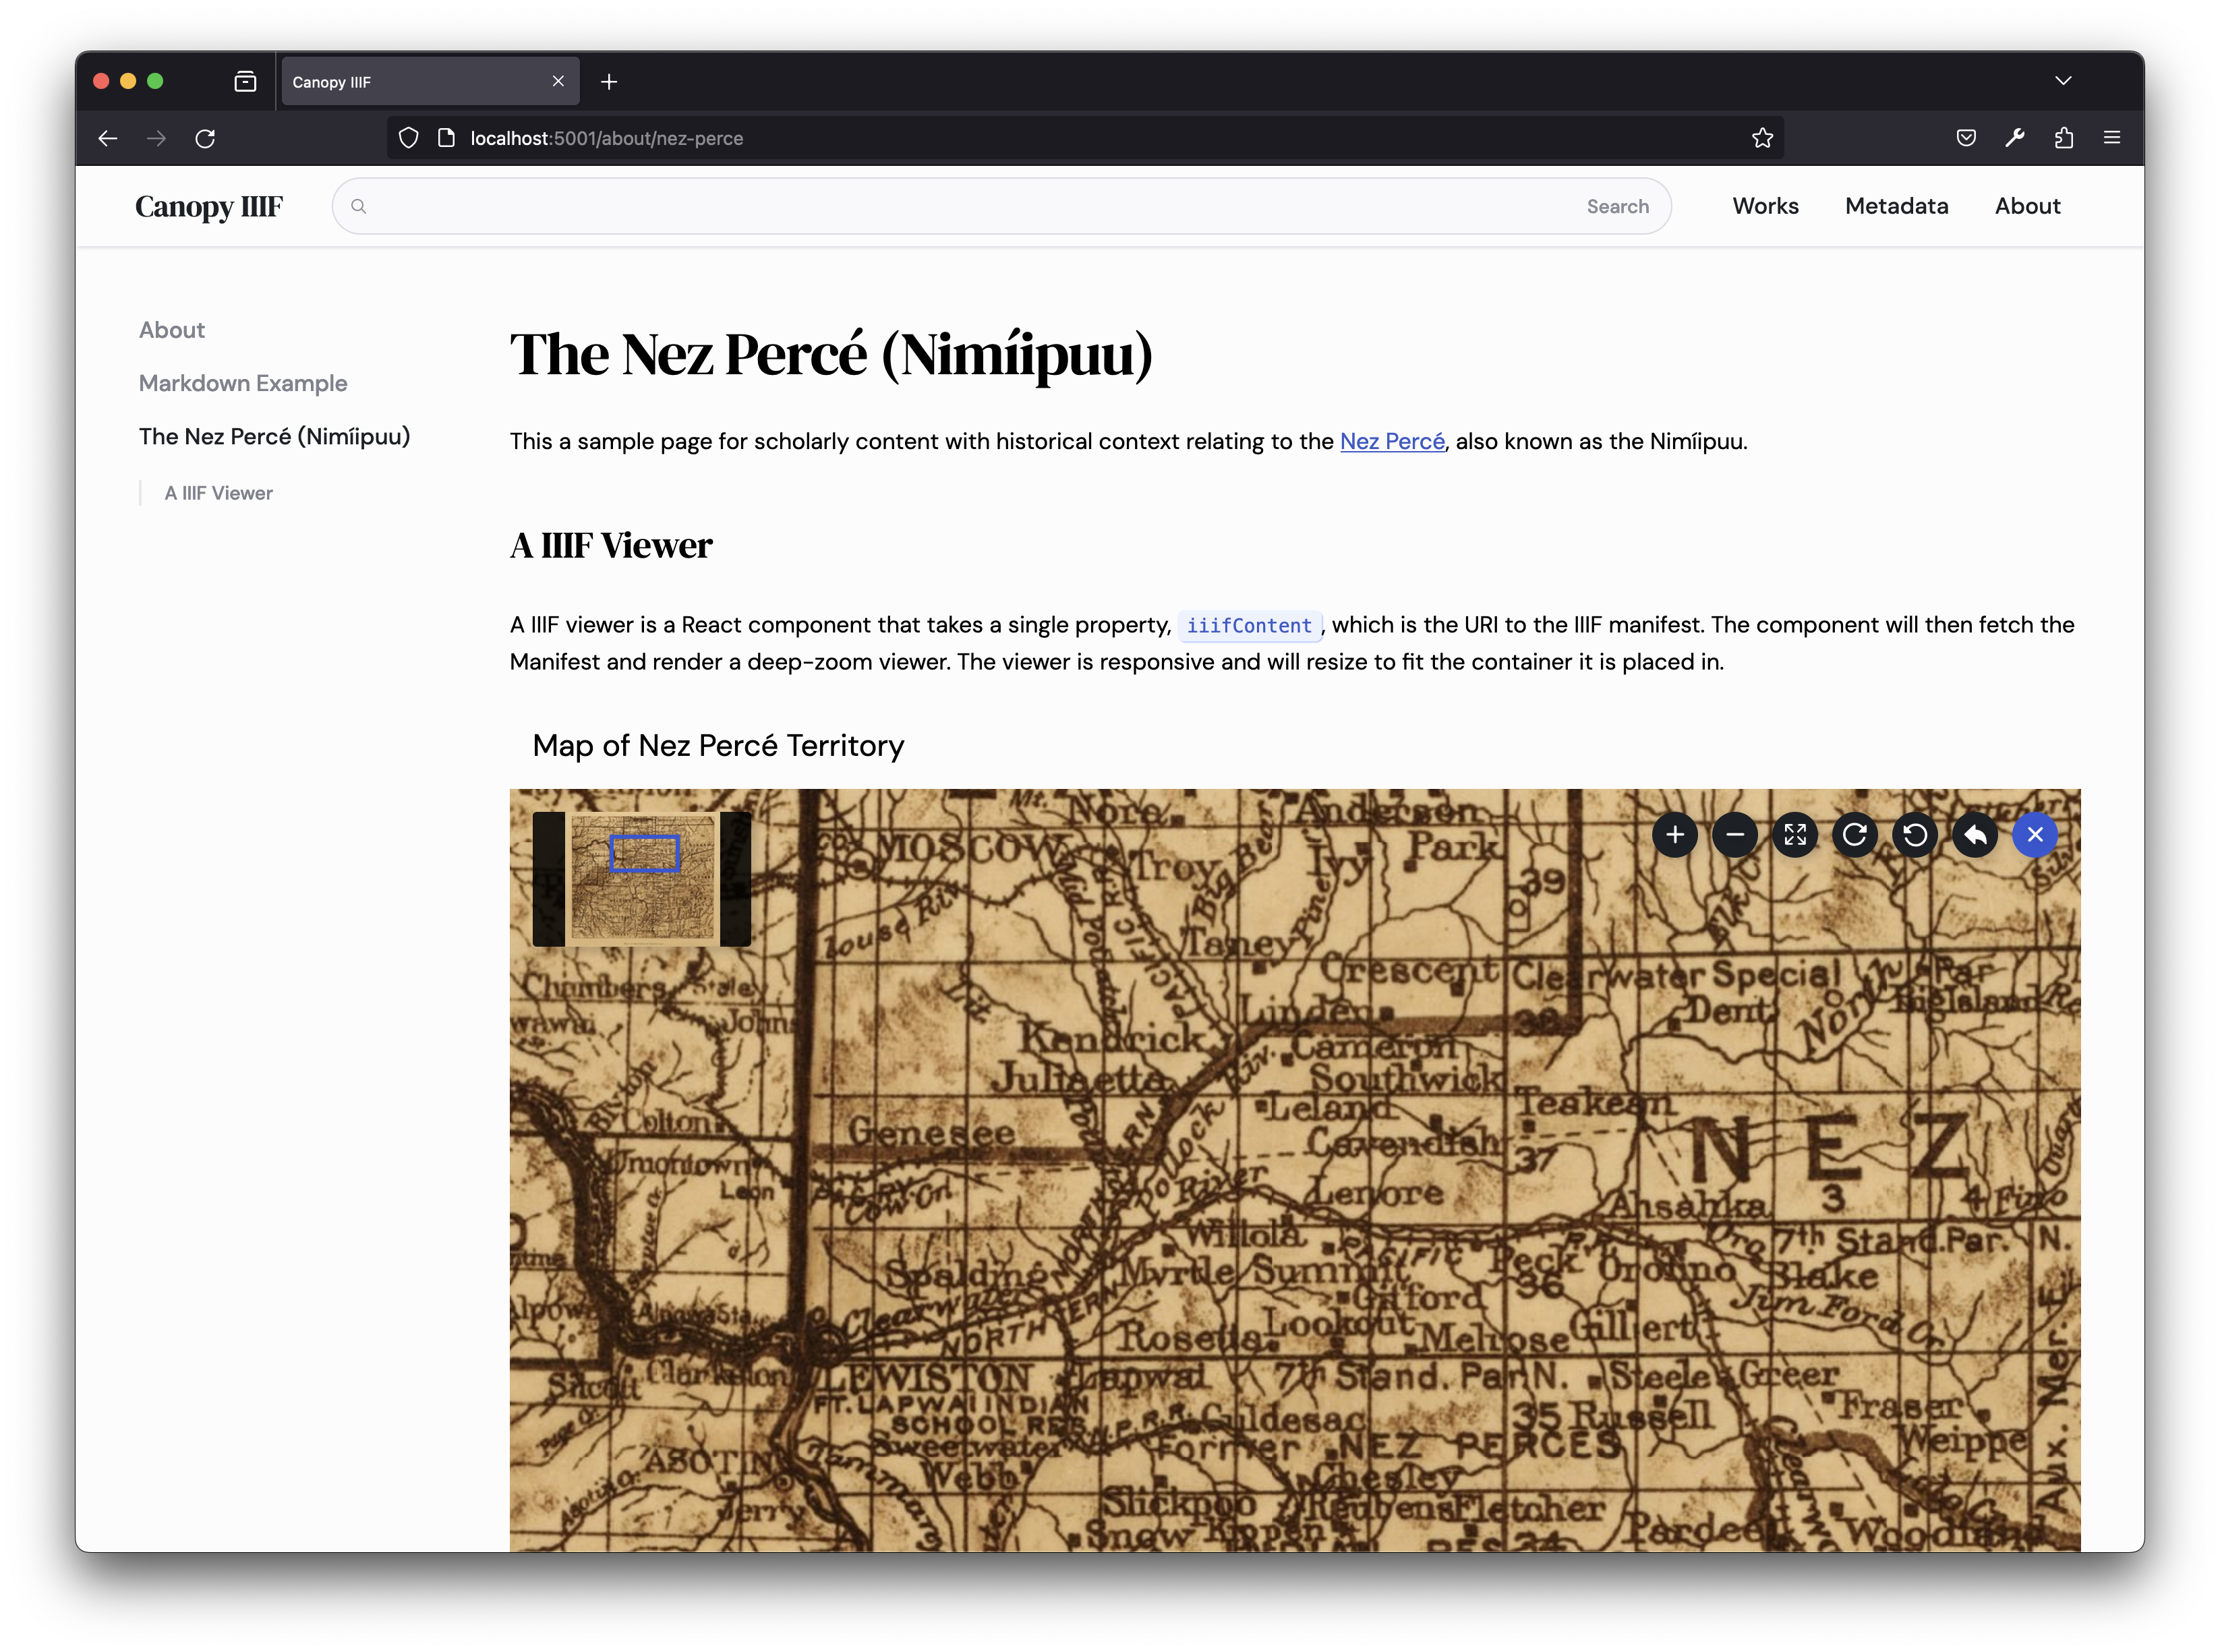Open the Works menu item
This screenshot has width=2220, height=1652.
point(1765,206)
